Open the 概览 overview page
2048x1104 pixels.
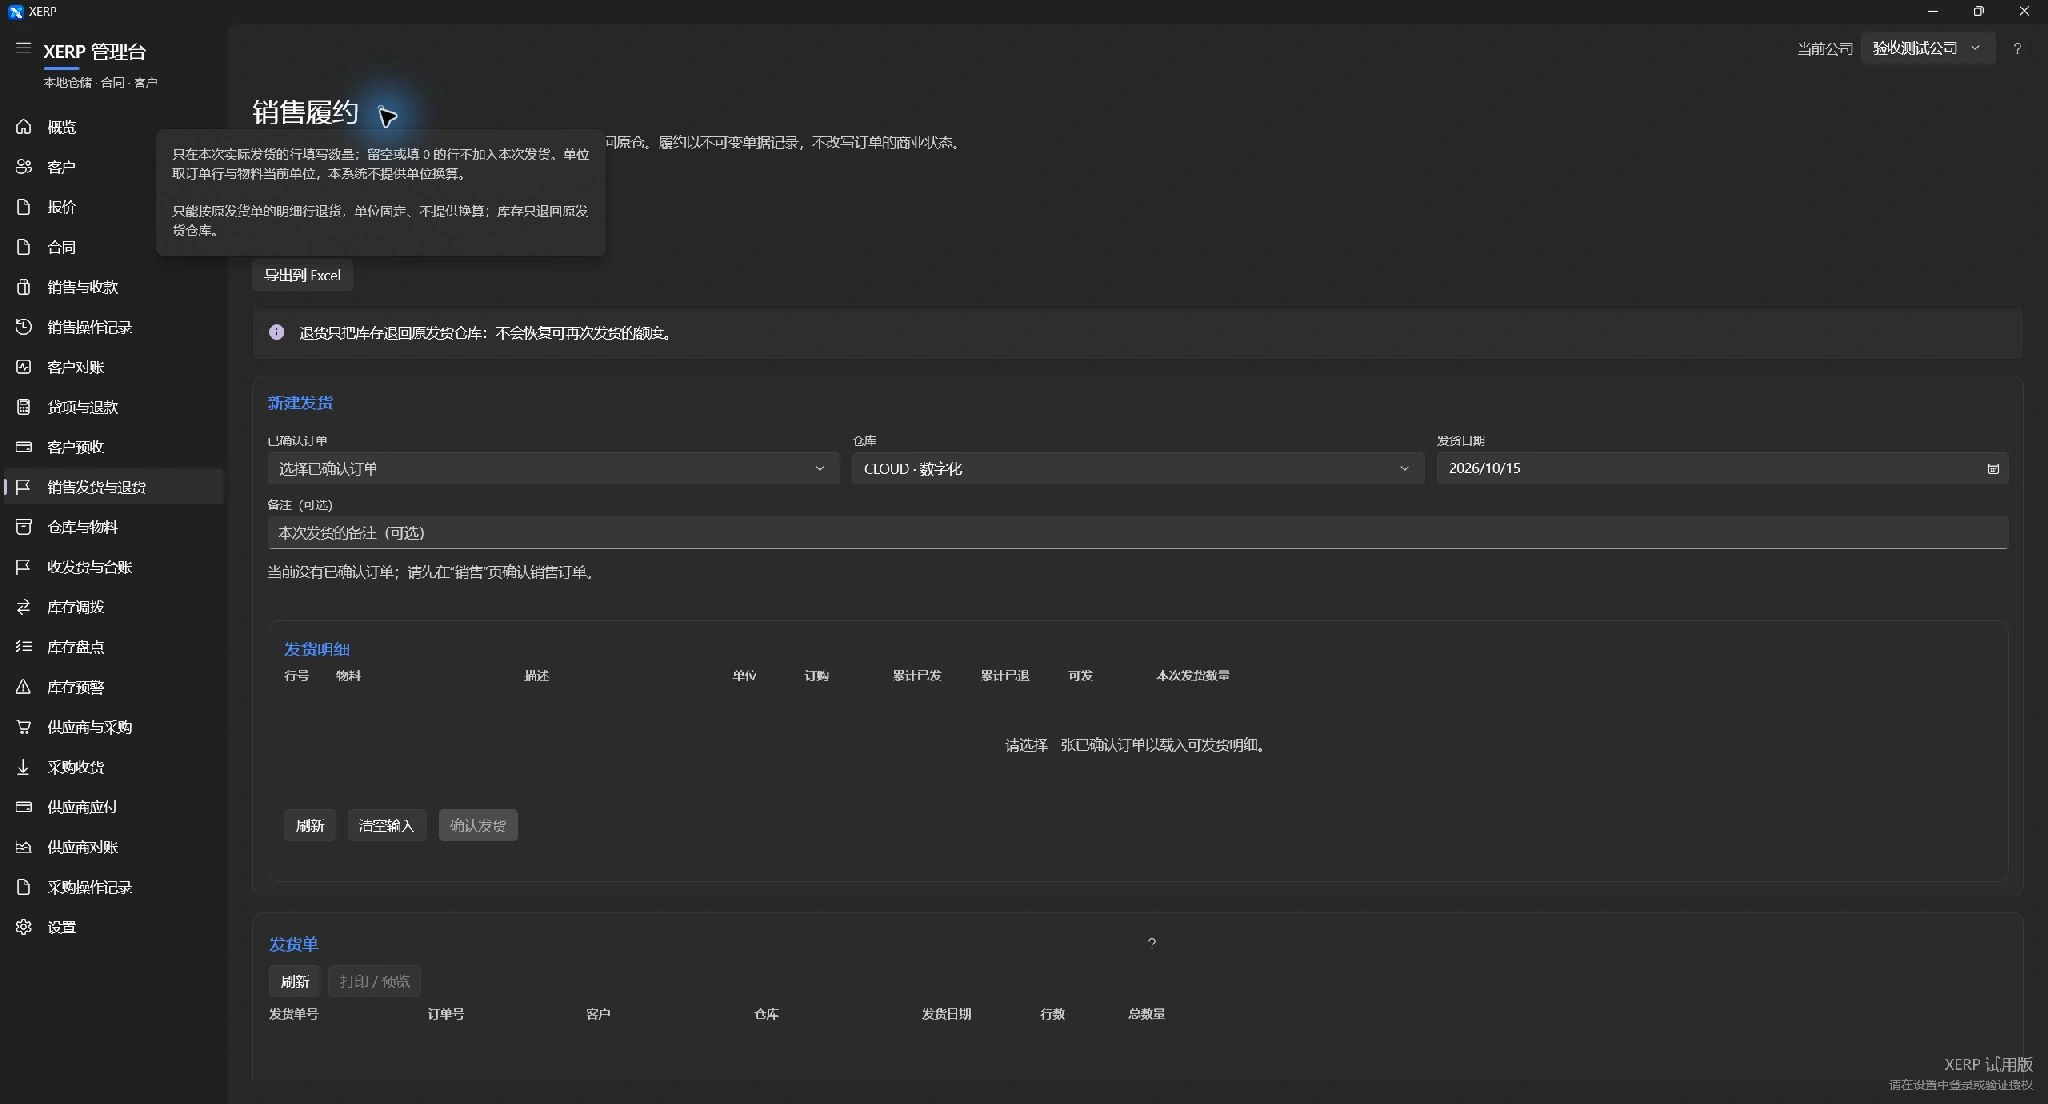coord(112,127)
